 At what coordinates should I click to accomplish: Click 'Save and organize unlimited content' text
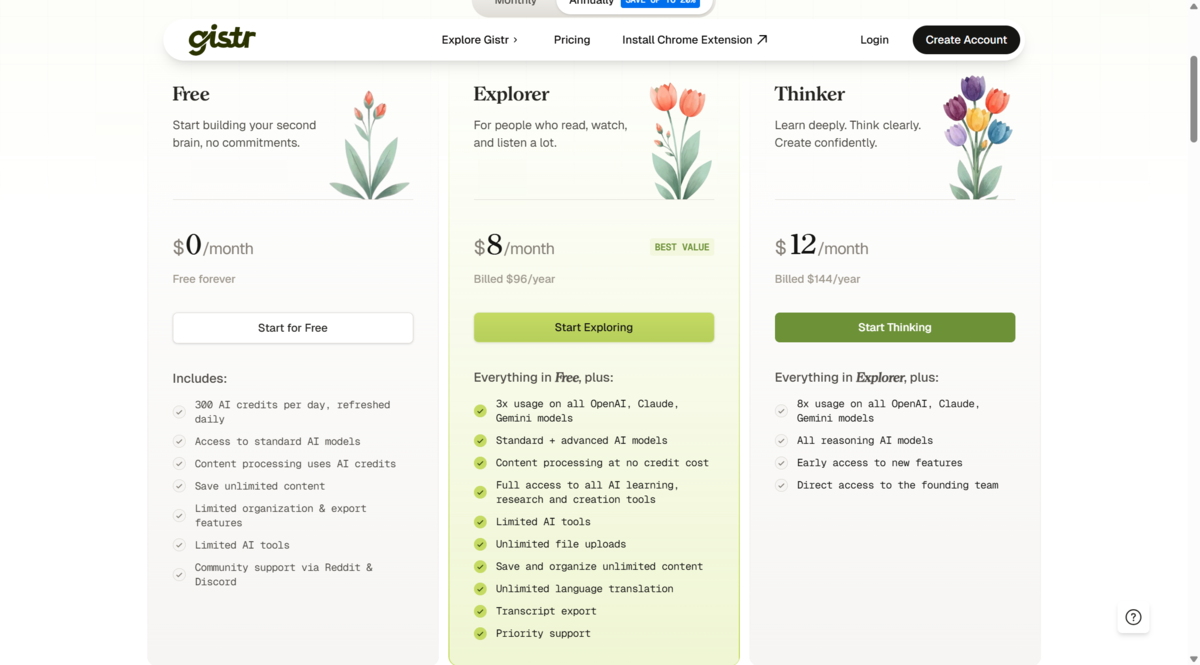599,567
